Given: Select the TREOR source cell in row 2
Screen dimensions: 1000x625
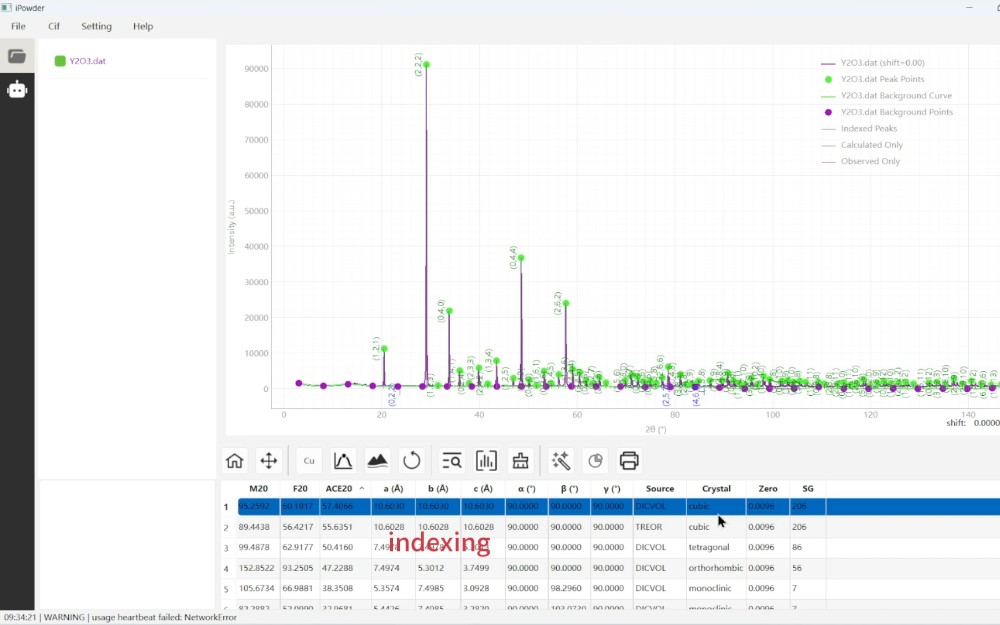Looking at the screenshot, I should tap(659, 527).
